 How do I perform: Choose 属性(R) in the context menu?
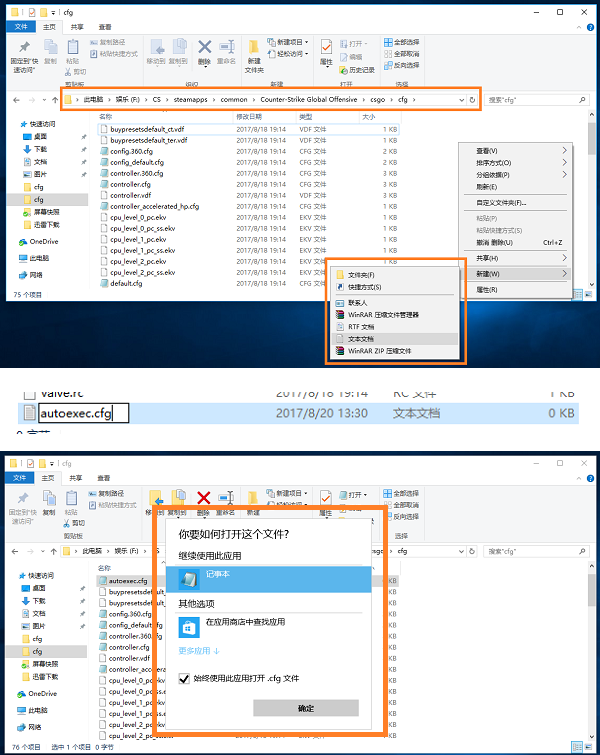[515, 289]
